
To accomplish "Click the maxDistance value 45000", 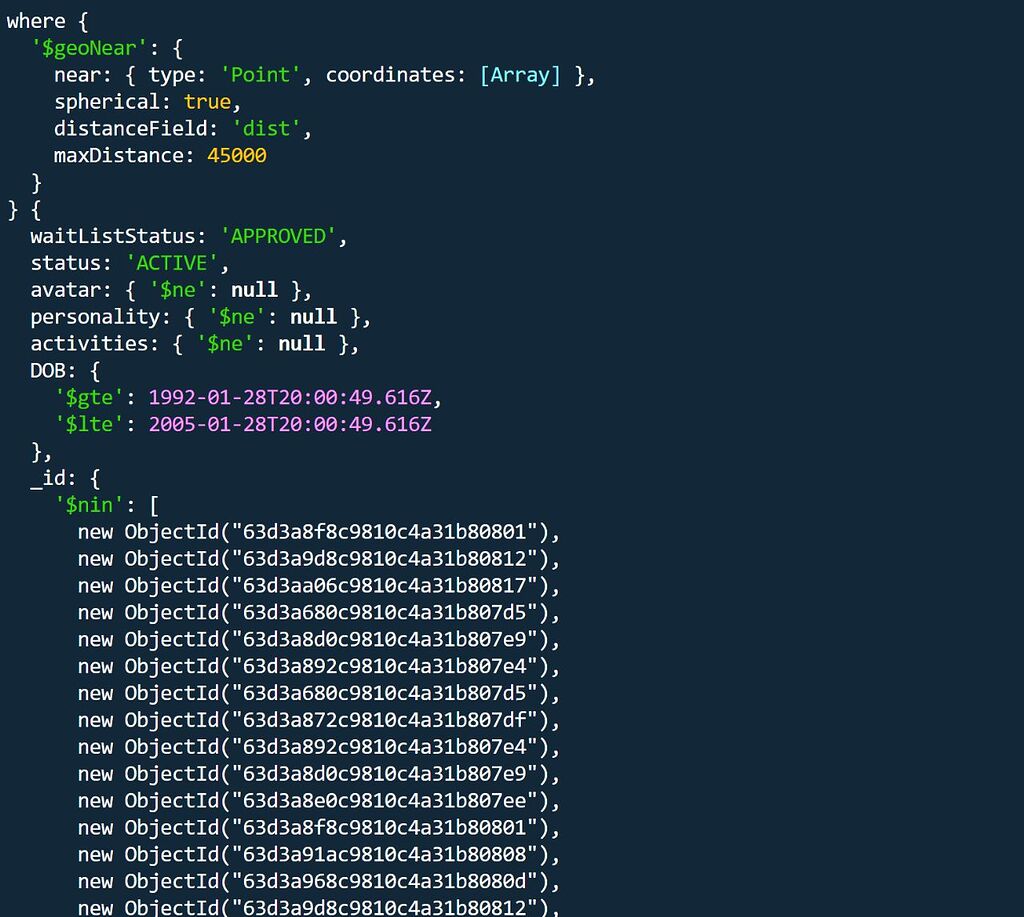I will pyautogui.click(x=237, y=156).
